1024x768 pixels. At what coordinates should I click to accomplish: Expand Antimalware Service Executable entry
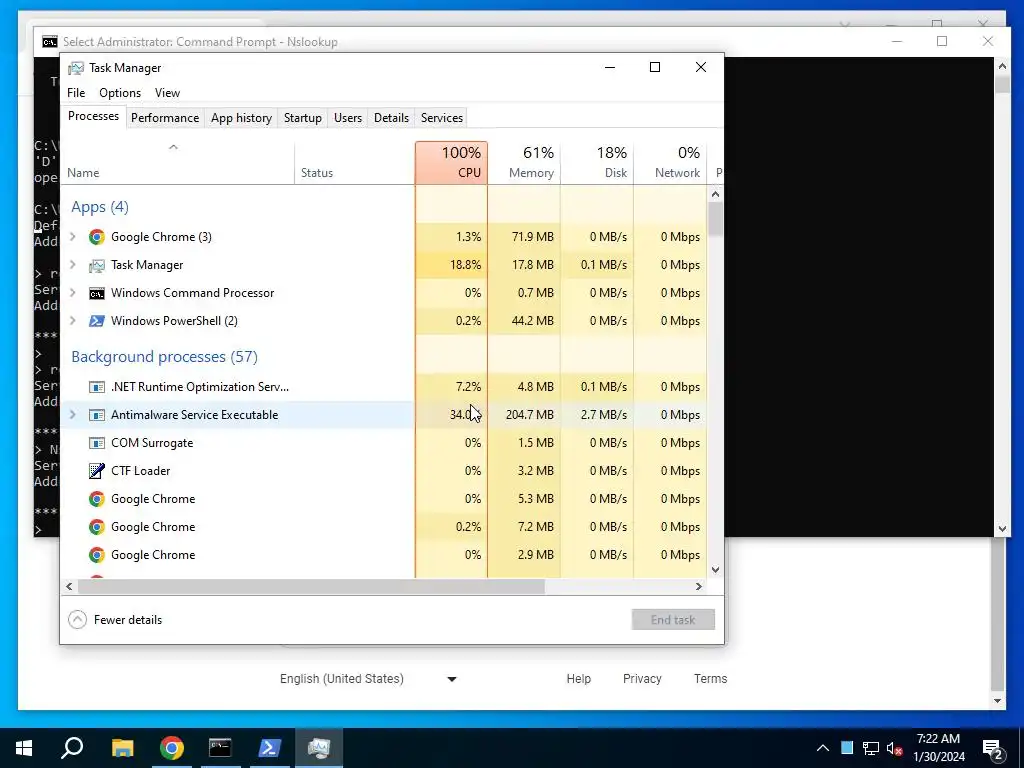(x=73, y=415)
